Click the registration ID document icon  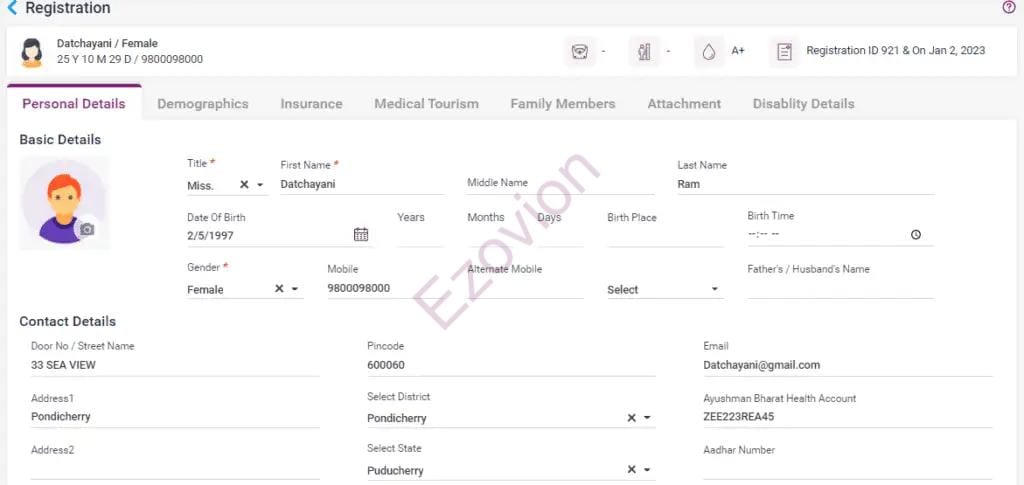(785, 52)
